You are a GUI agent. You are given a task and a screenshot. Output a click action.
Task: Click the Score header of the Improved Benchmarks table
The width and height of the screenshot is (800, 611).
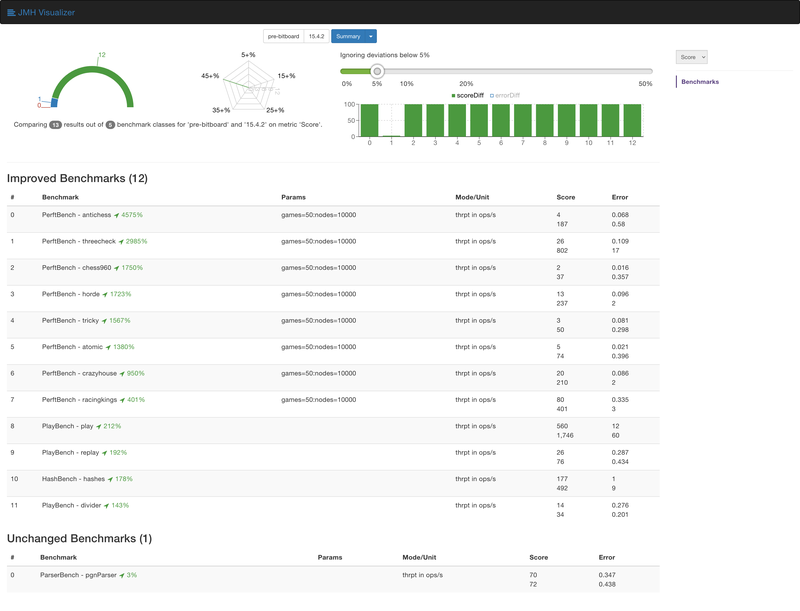click(x=566, y=197)
